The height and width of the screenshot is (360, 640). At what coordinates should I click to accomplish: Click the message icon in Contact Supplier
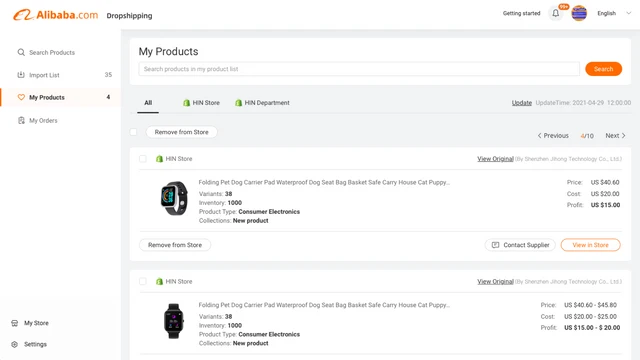coord(496,245)
